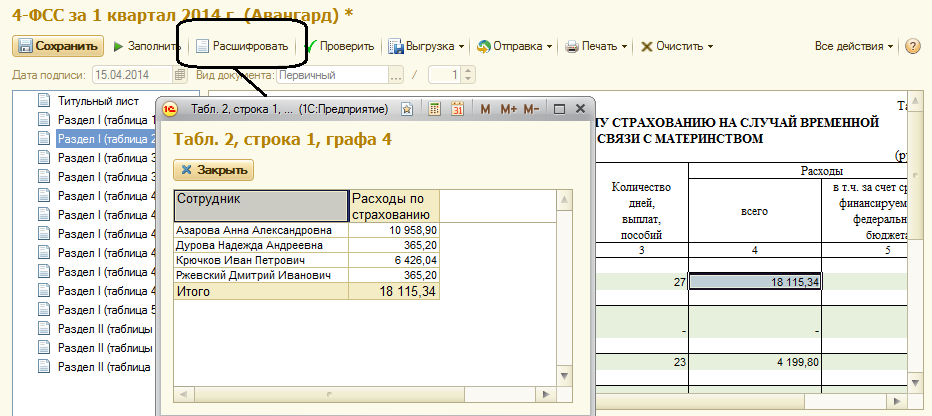Run the Проверить check command
Viewport: 932px width, 416px height.
339,46
